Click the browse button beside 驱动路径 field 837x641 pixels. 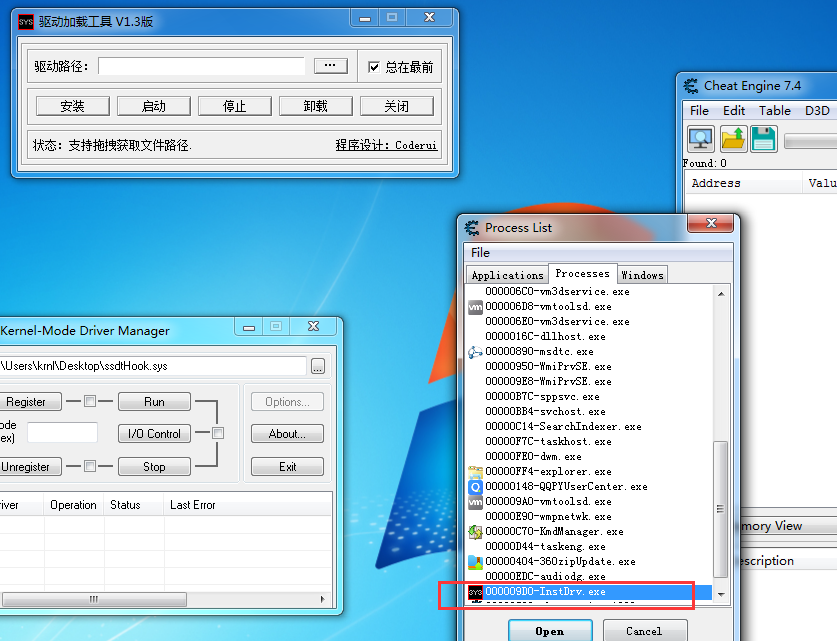[330, 66]
